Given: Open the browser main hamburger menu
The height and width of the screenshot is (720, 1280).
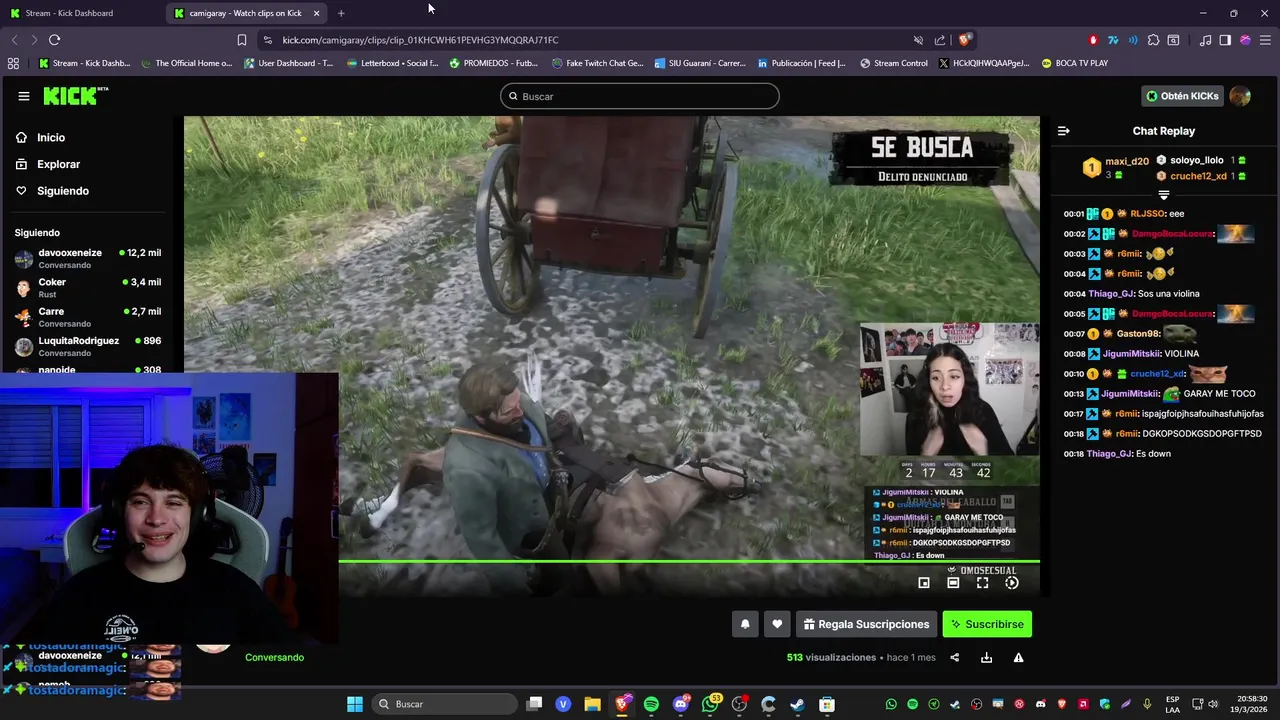Looking at the screenshot, I should pos(1265,40).
